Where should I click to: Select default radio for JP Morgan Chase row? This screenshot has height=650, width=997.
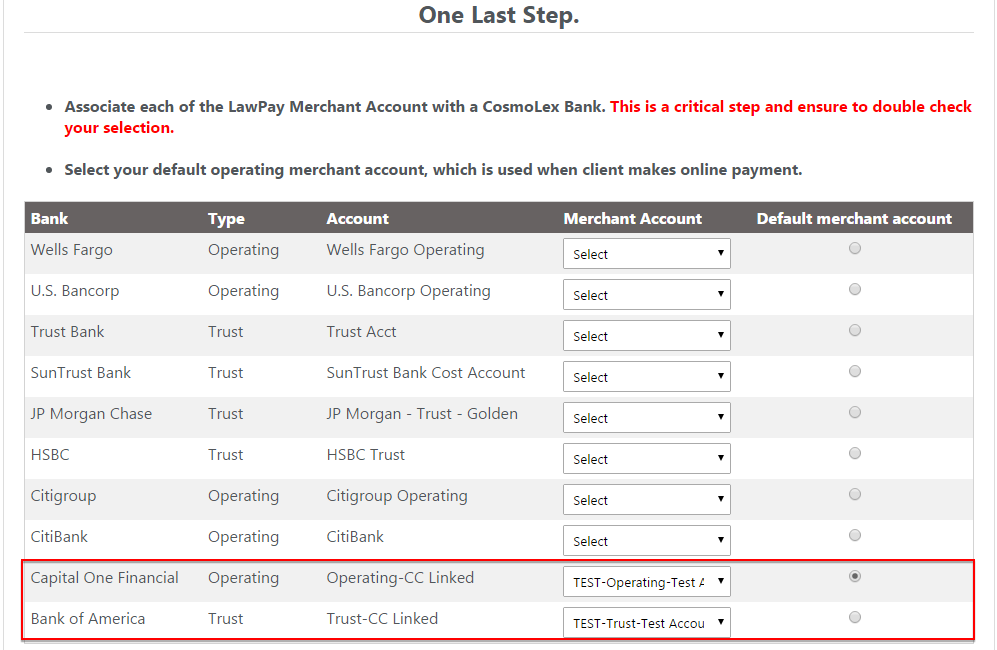(x=855, y=412)
